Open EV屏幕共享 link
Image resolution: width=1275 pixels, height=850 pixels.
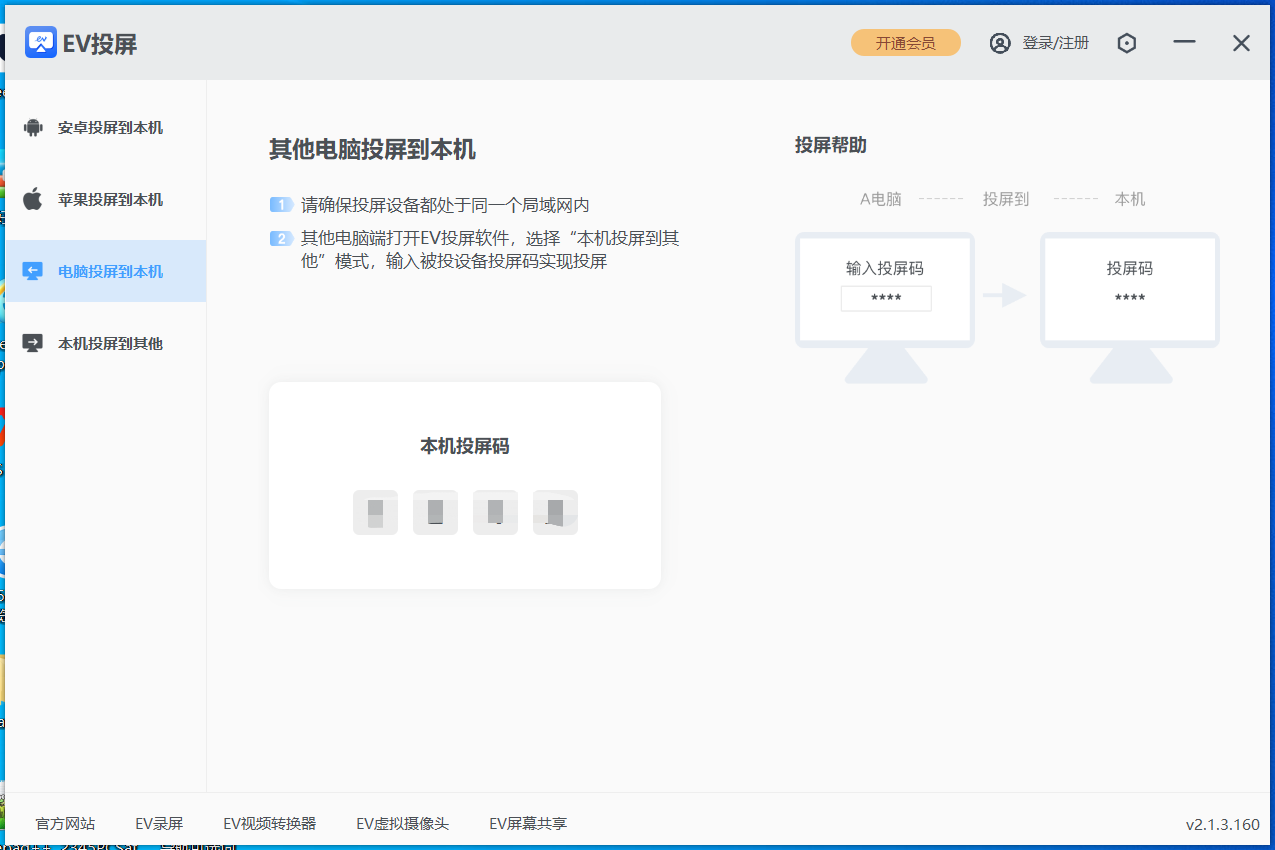coord(528,824)
